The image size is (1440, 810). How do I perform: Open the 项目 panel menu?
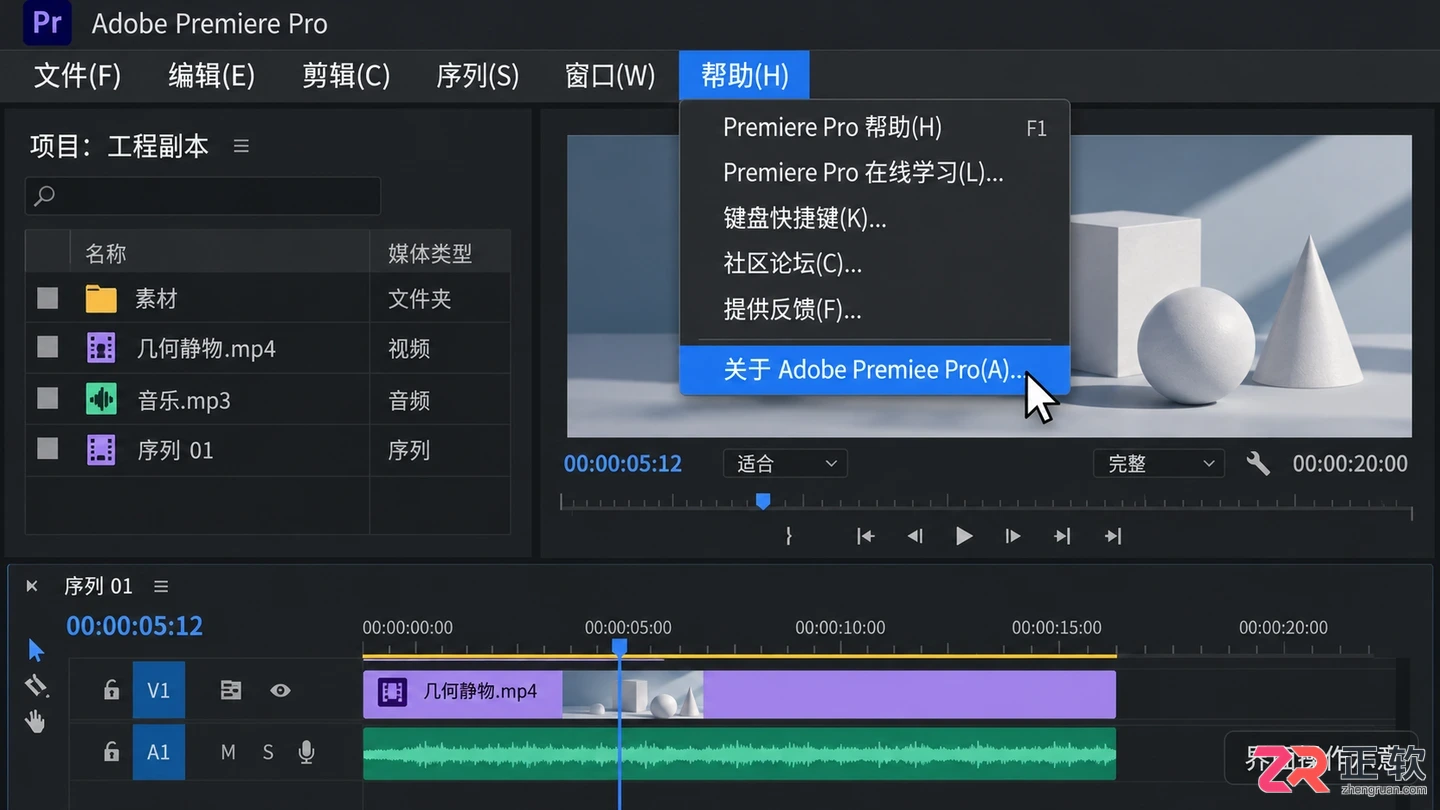tap(241, 146)
